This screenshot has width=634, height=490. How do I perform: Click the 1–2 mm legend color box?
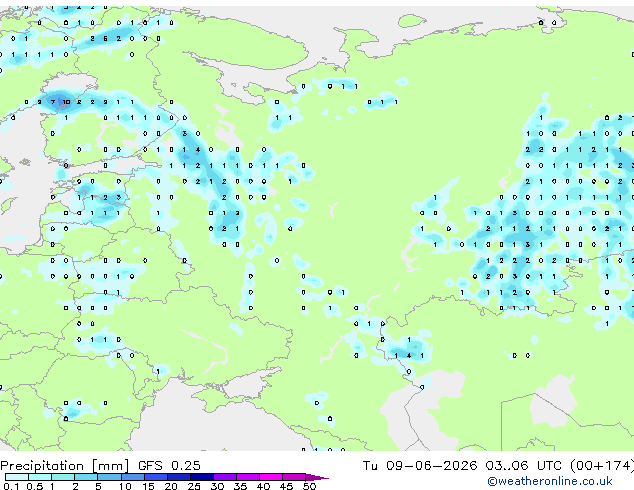(63, 477)
